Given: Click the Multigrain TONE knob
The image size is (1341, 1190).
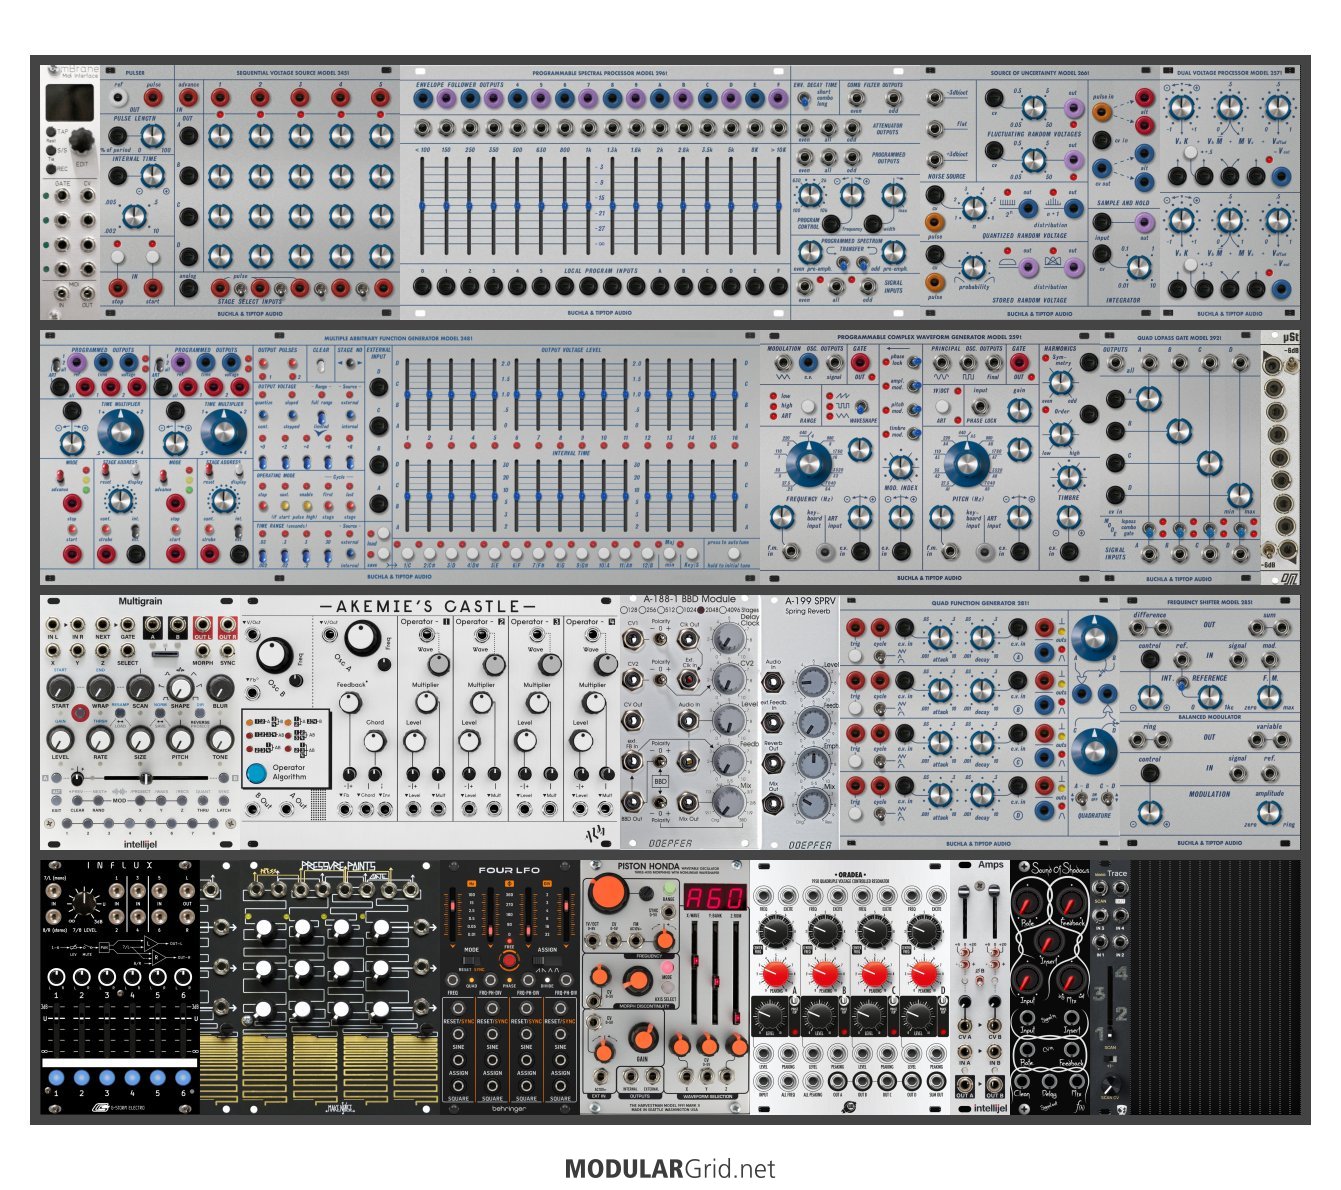Looking at the screenshot, I should [x=220, y=739].
